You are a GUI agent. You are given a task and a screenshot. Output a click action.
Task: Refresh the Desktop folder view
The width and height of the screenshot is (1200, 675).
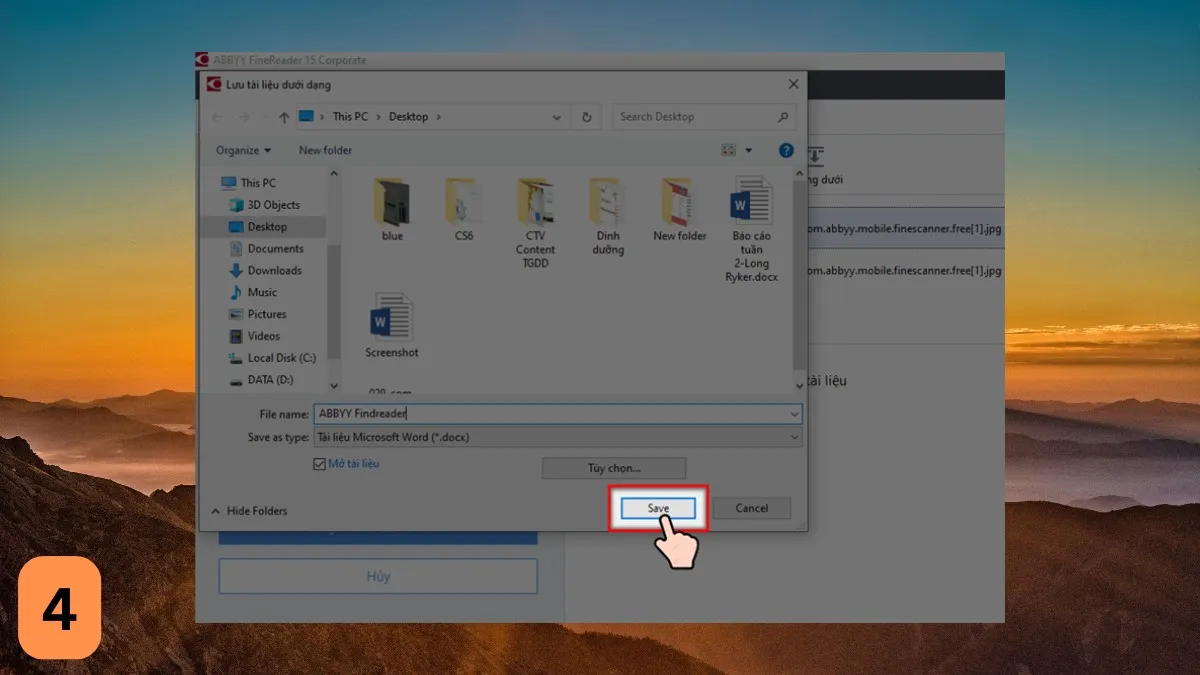pos(588,116)
